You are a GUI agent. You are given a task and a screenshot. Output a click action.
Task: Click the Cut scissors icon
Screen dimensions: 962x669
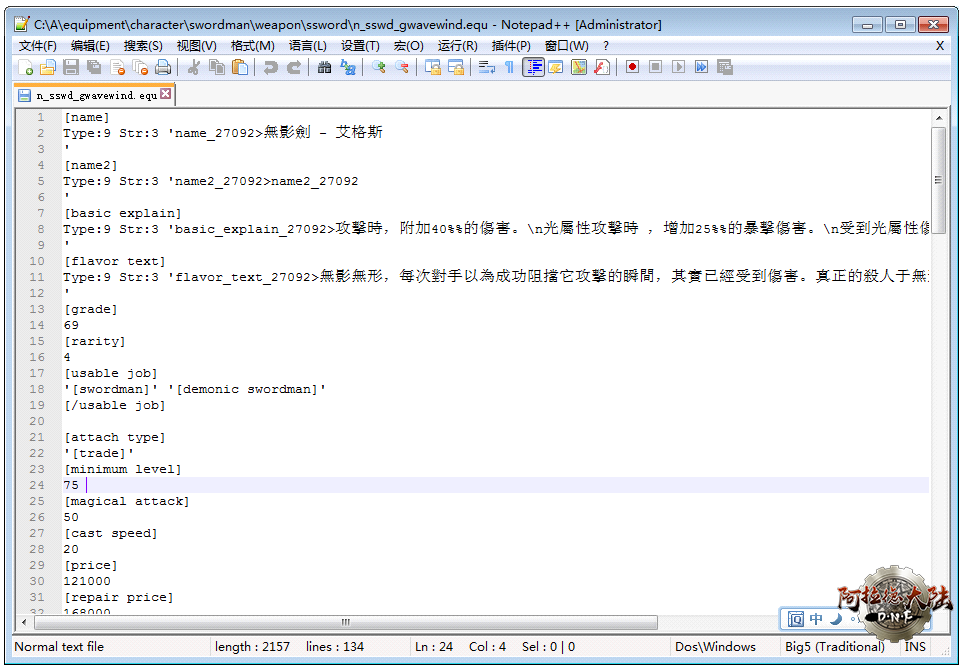tap(194, 67)
